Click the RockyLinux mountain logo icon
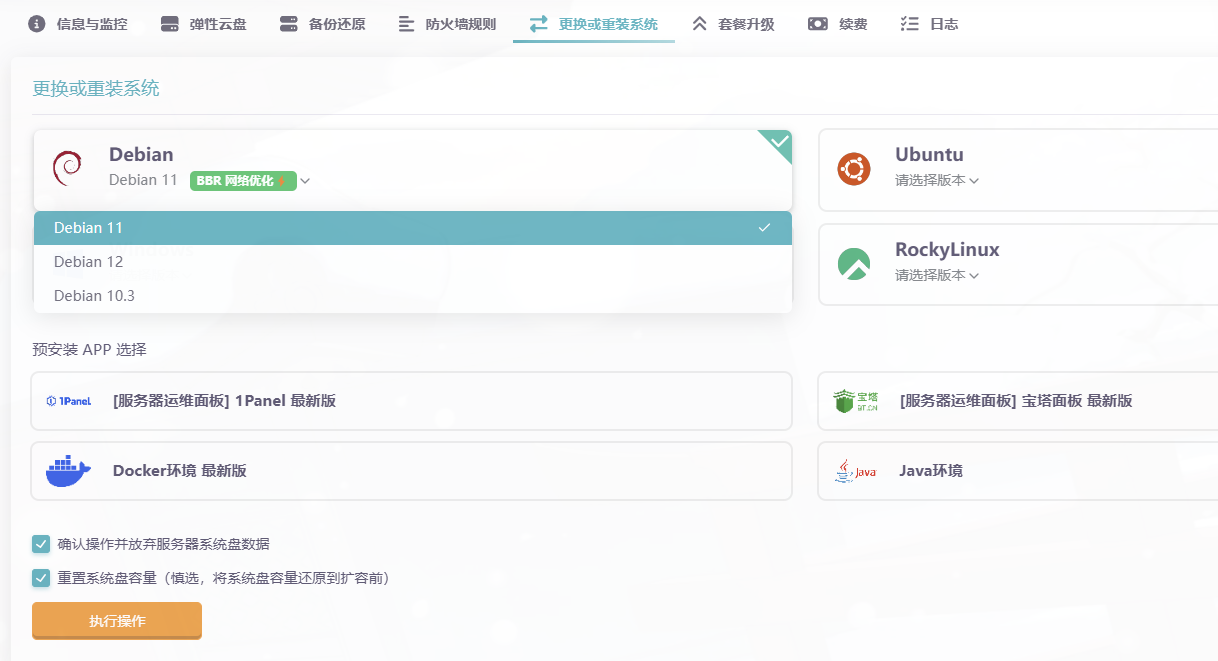 (x=854, y=264)
